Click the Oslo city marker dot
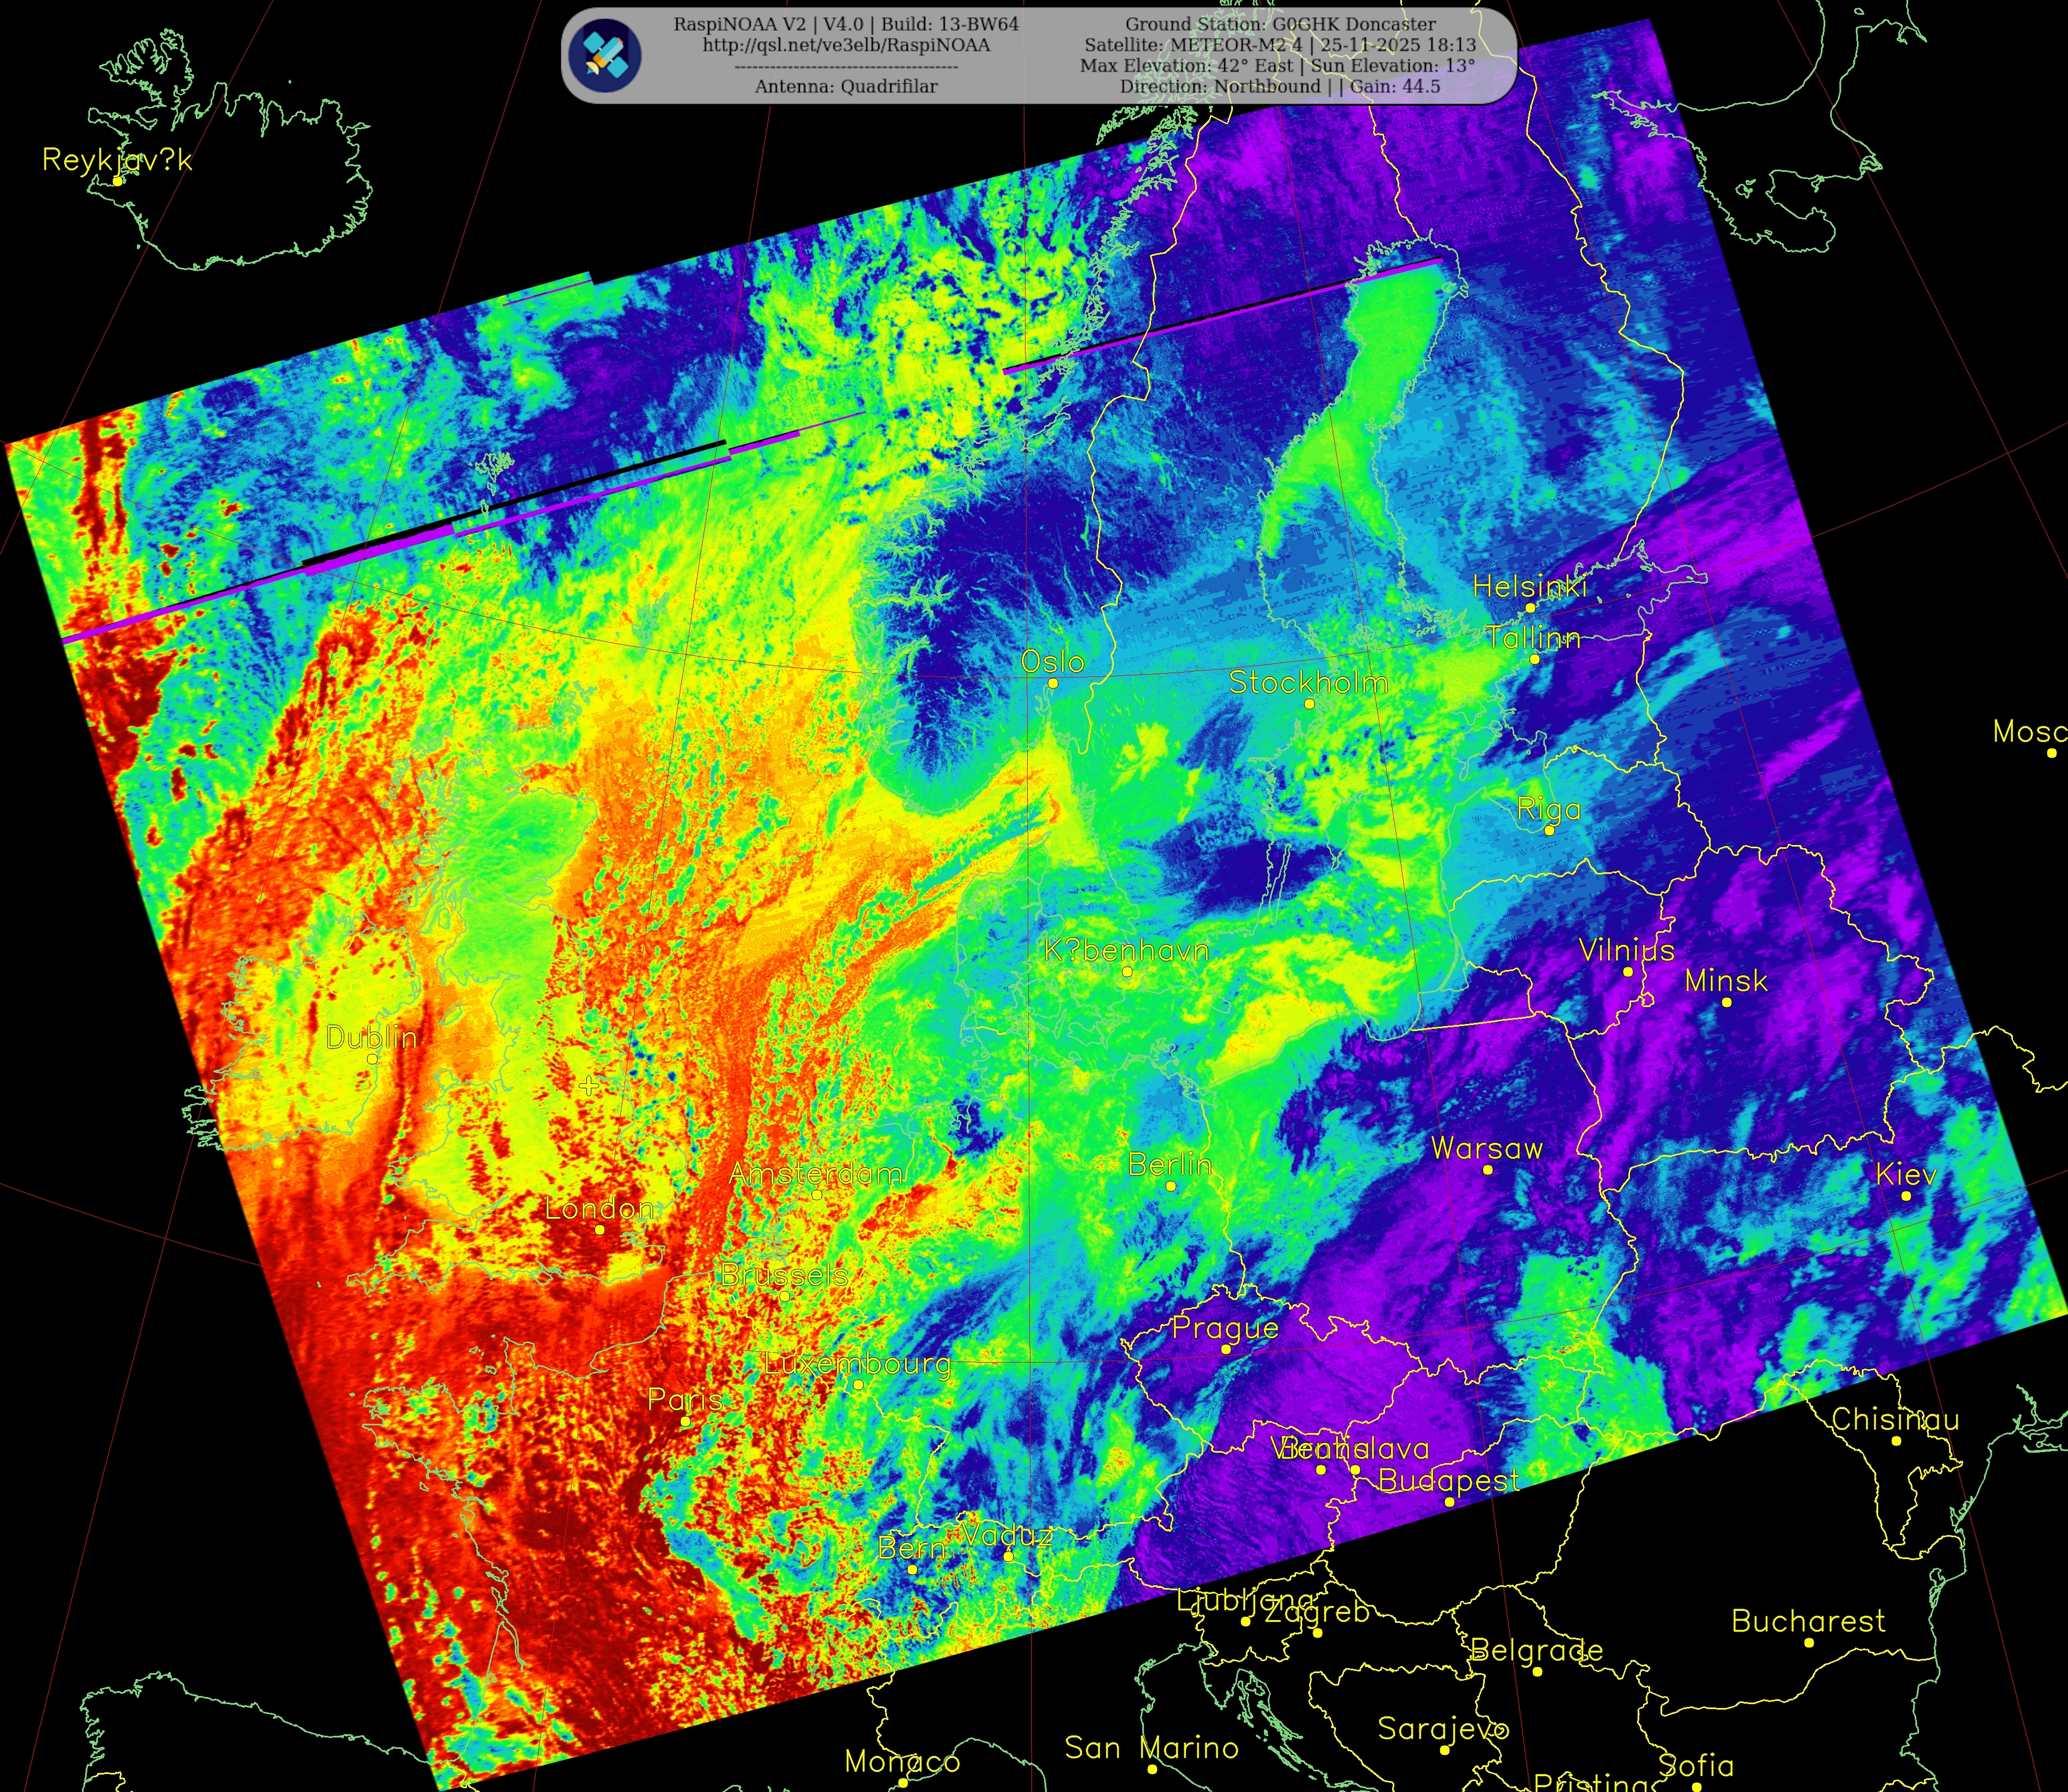Viewport: 2068px width, 1792px height. [1052, 683]
